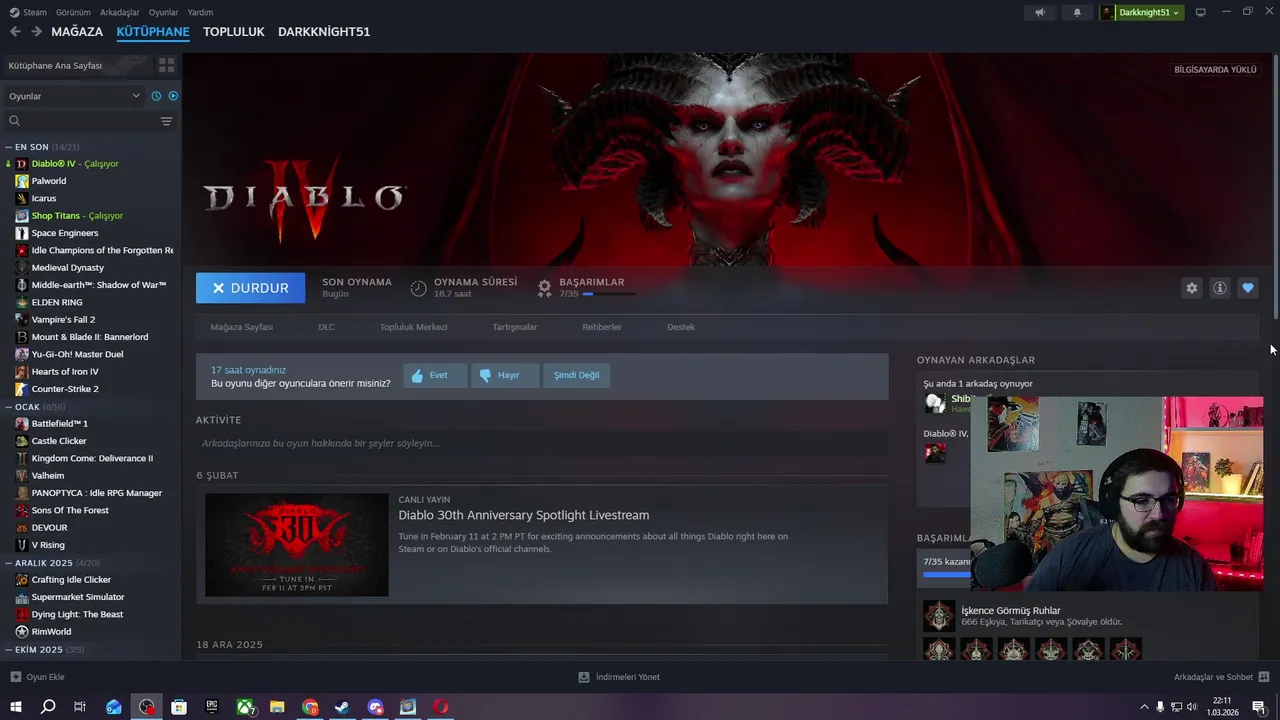The height and width of the screenshot is (720, 1280).
Task: Open the Görünüm menu
Action: (73, 12)
